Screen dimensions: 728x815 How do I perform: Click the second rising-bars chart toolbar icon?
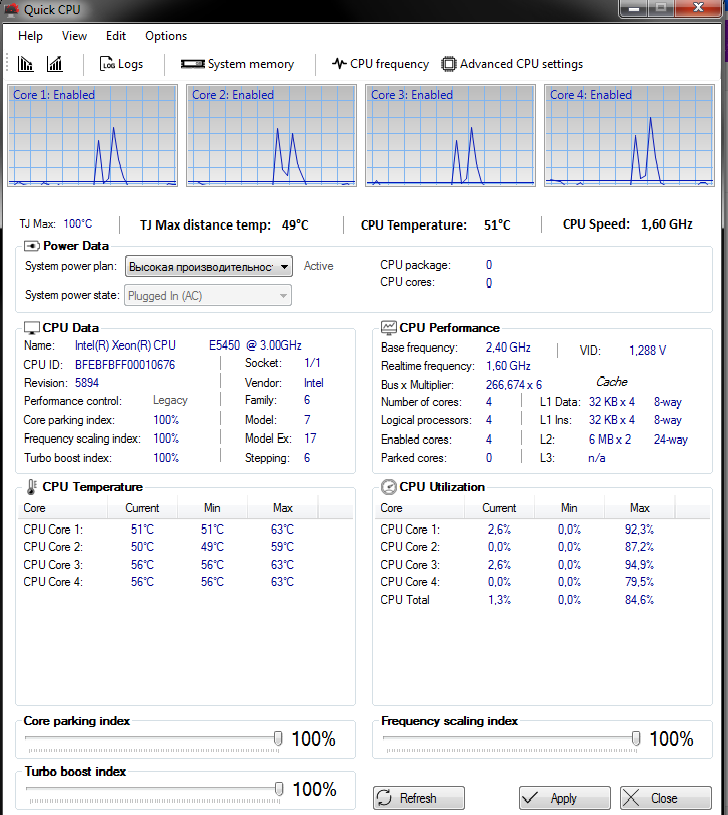pyautogui.click(x=55, y=64)
